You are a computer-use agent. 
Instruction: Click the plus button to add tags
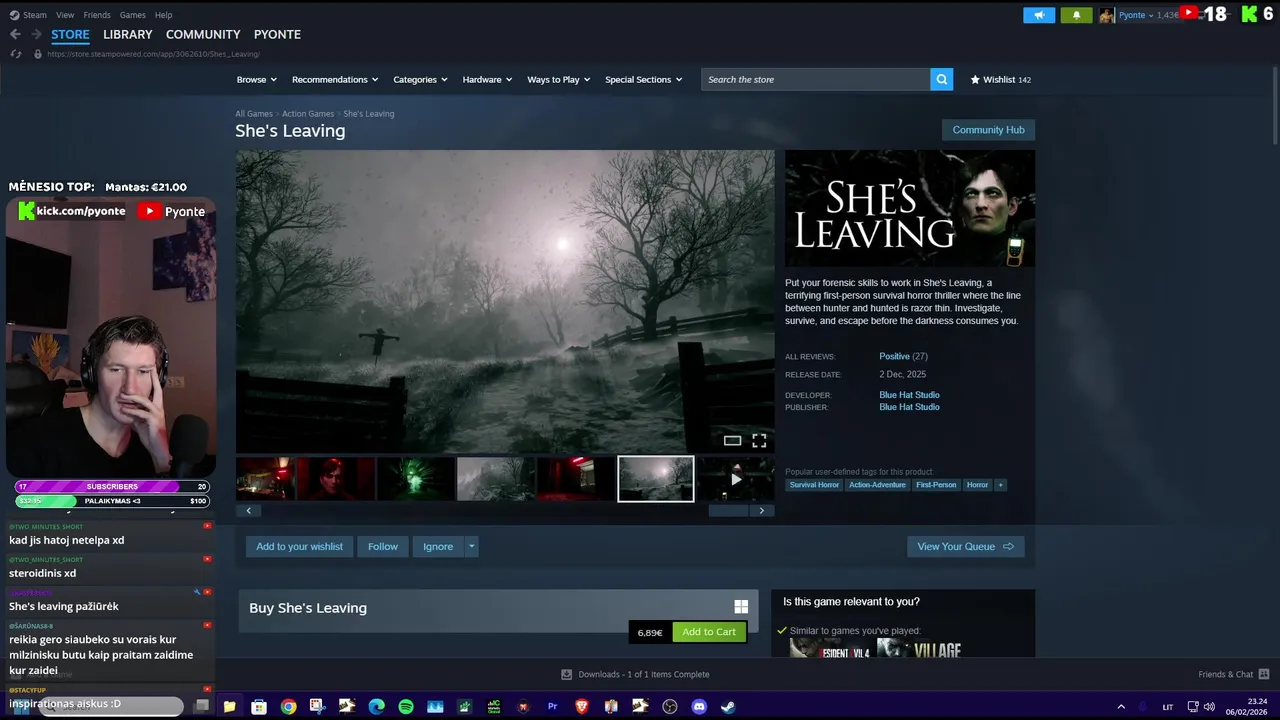click(x=1000, y=485)
